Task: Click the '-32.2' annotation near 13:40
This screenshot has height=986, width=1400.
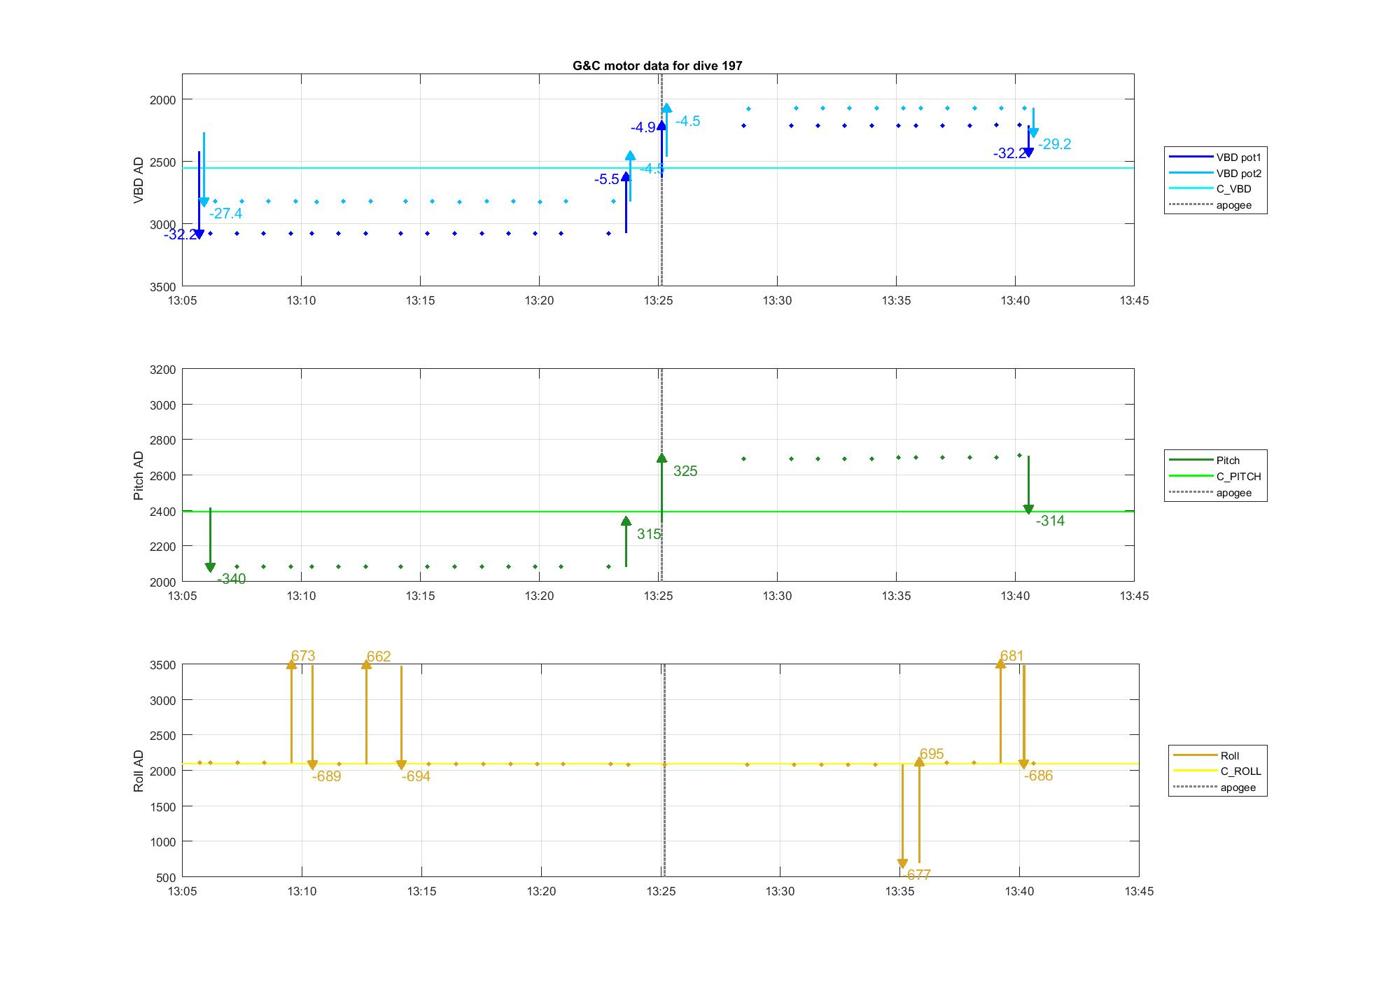Action: (x=1009, y=154)
